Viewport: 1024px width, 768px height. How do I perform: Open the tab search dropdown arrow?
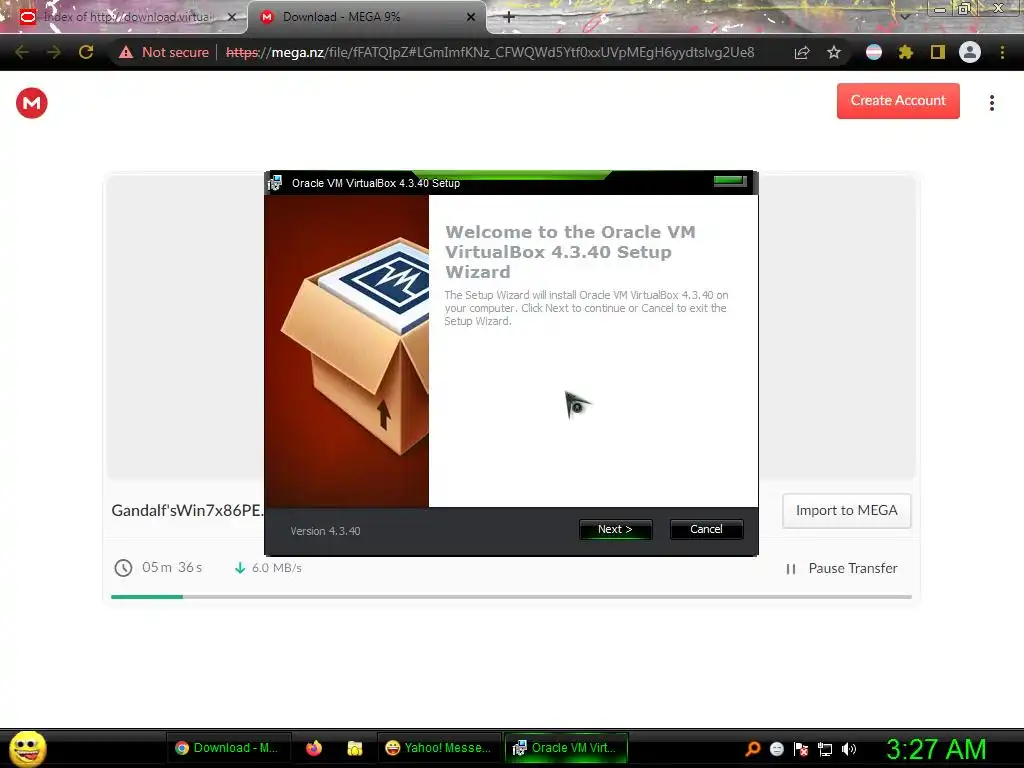click(x=904, y=16)
